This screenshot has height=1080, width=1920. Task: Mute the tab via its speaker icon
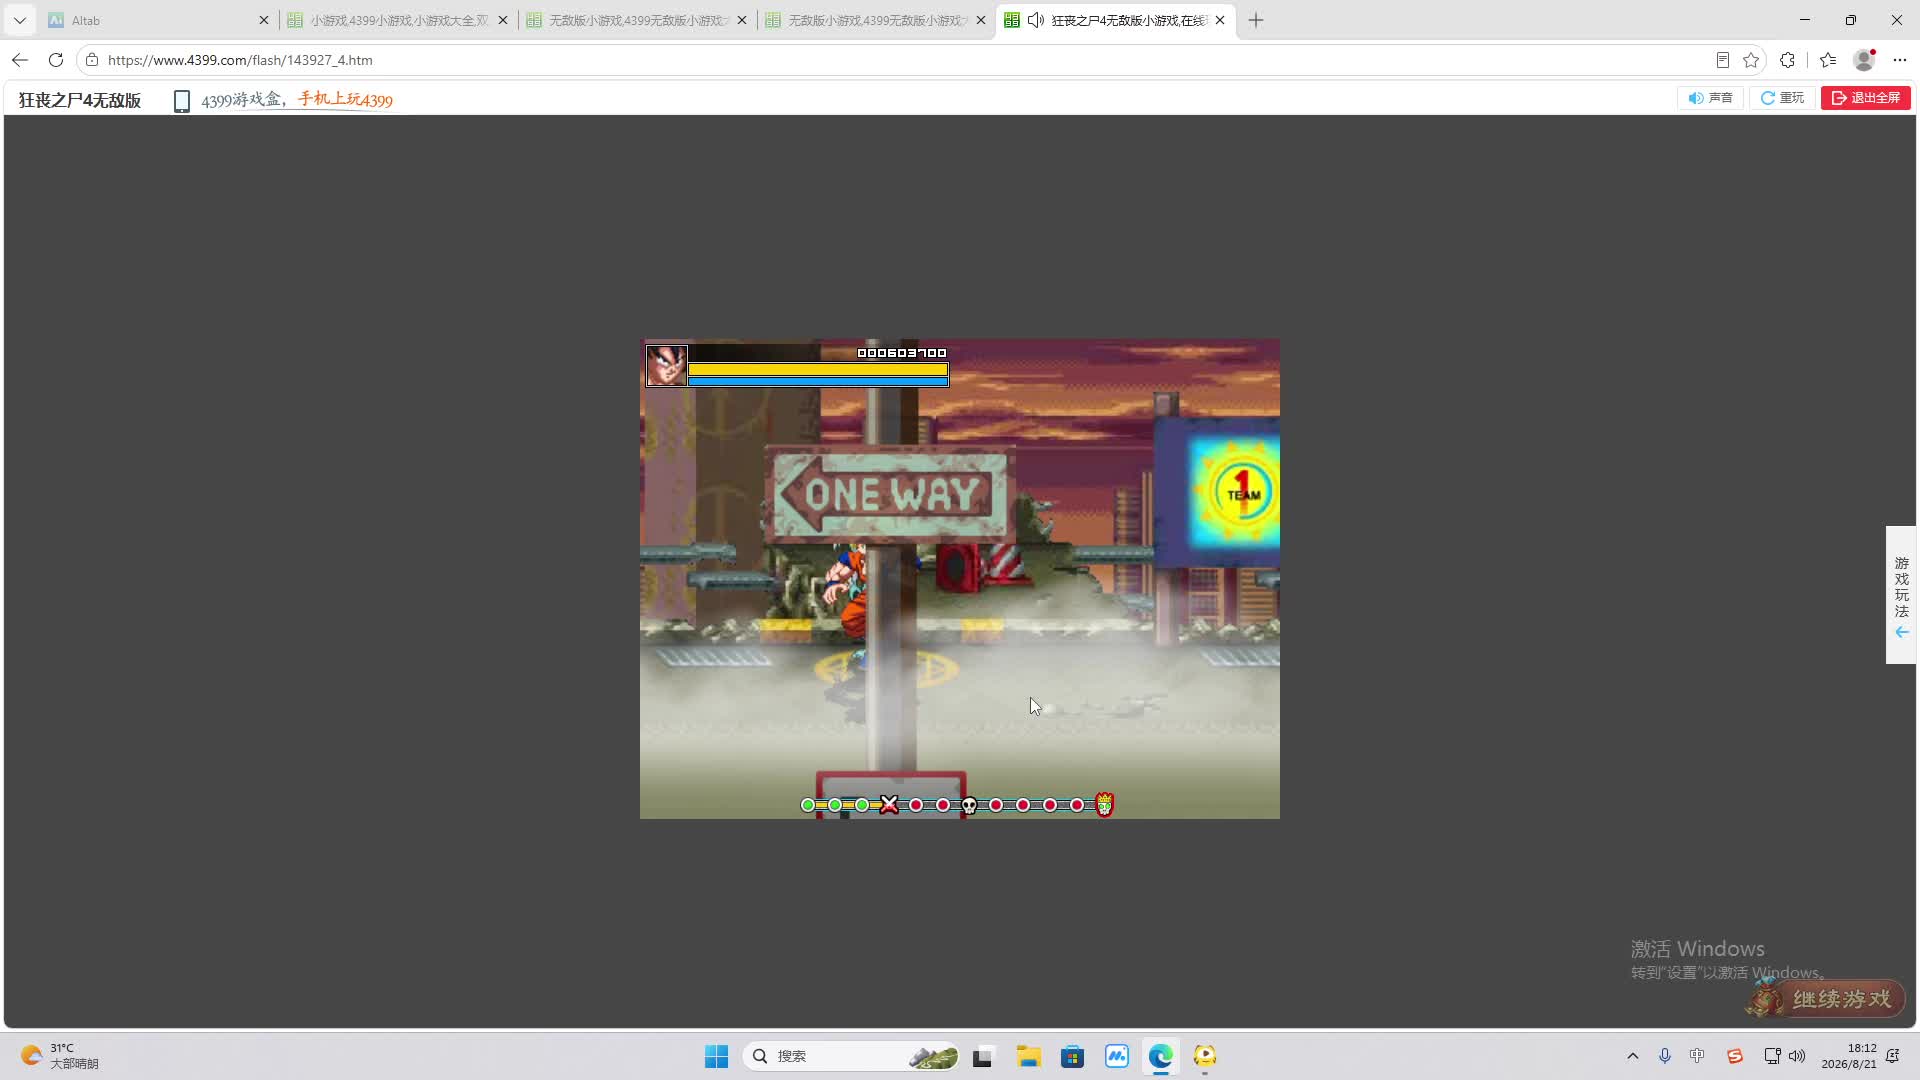[x=1036, y=20]
